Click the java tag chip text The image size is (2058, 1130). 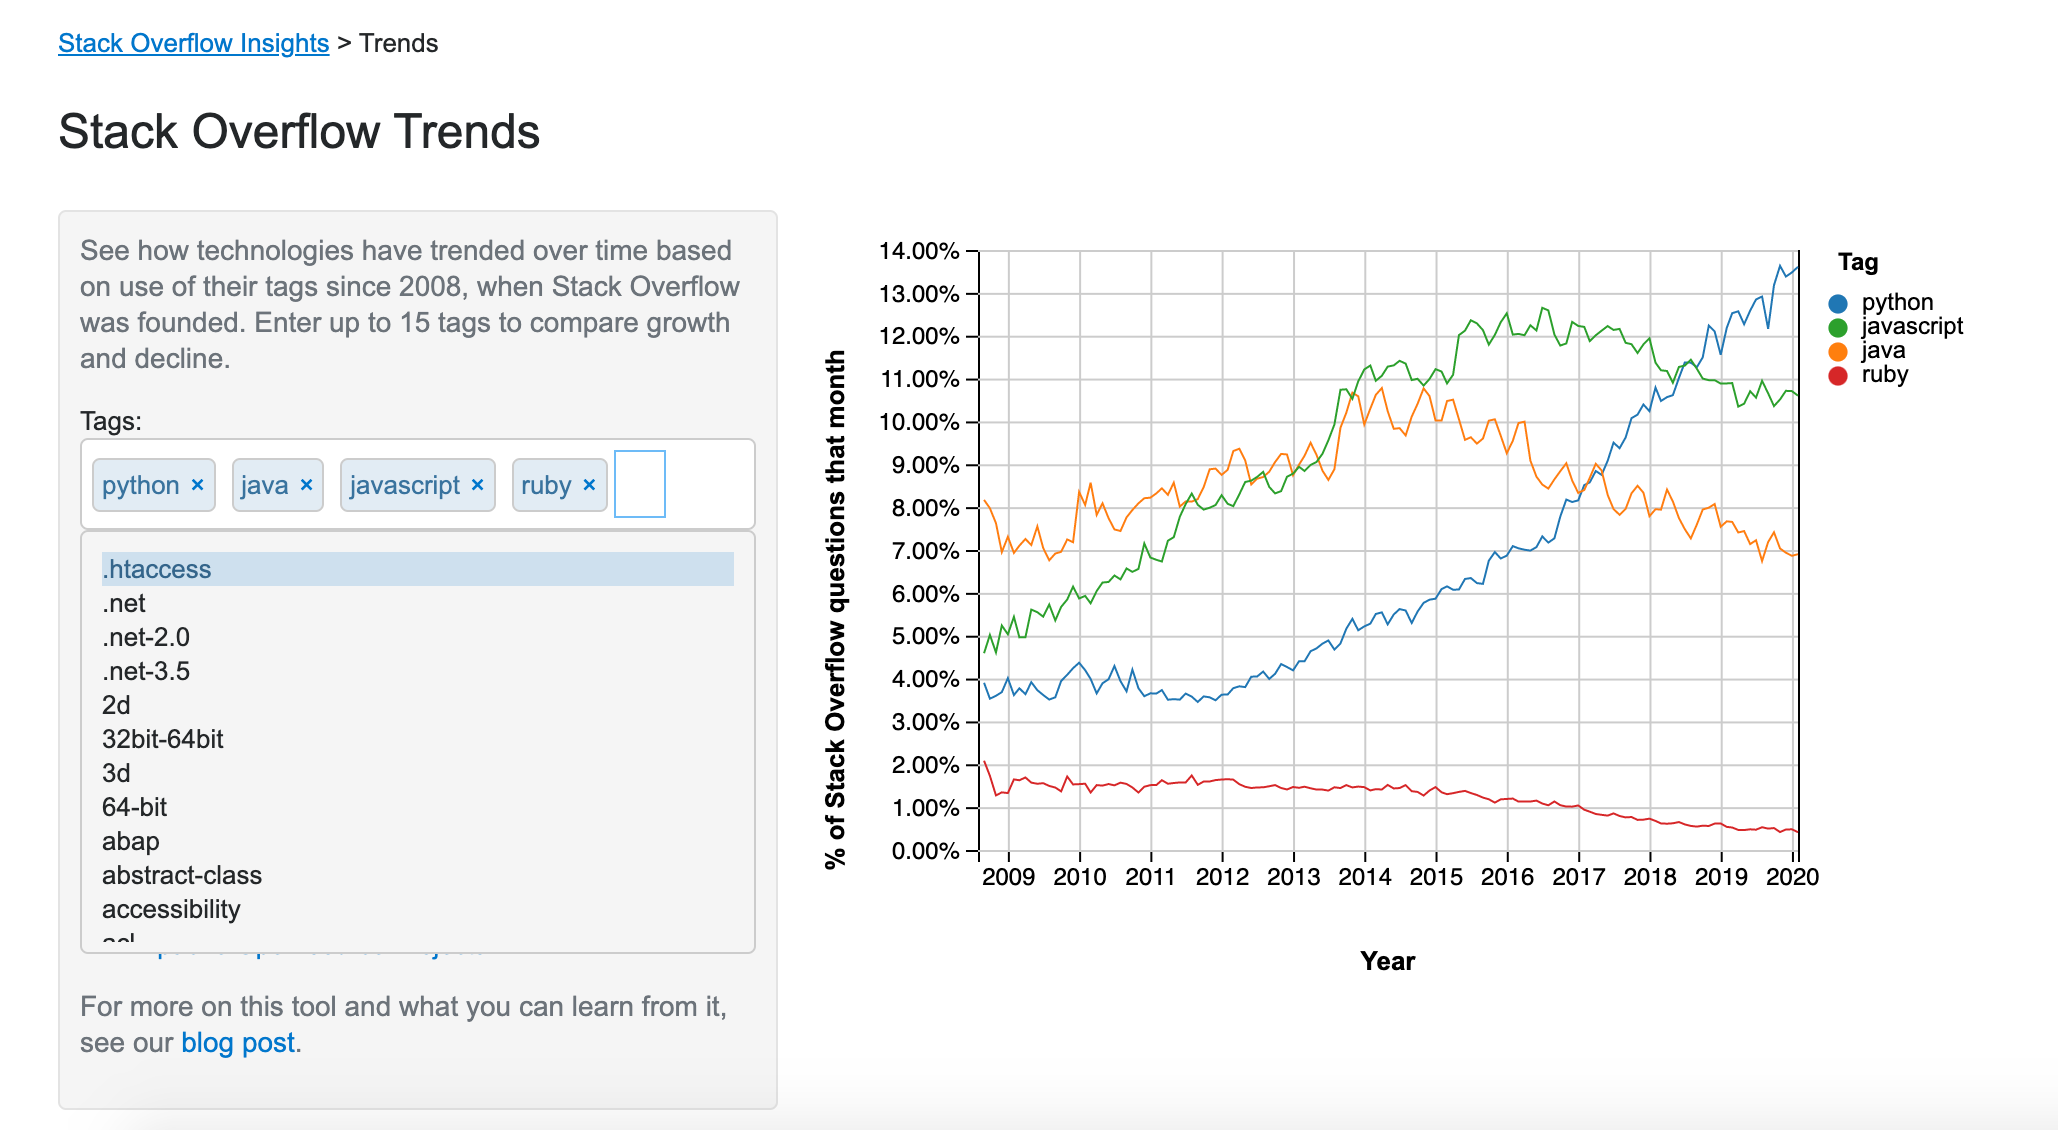coord(264,485)
